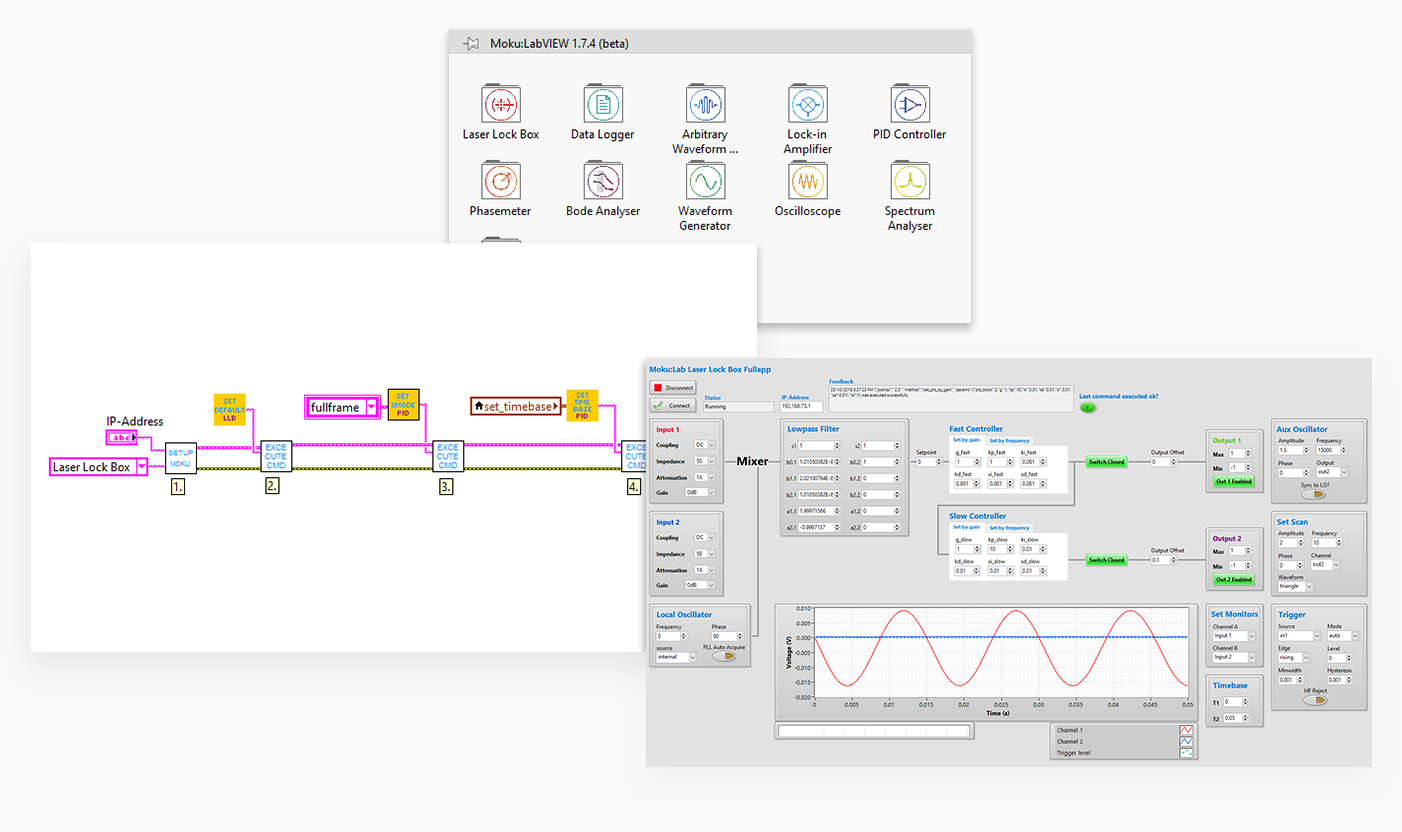
Task: Launch the Lock-in Amplifier icon
Action: [x=807, y=105]
